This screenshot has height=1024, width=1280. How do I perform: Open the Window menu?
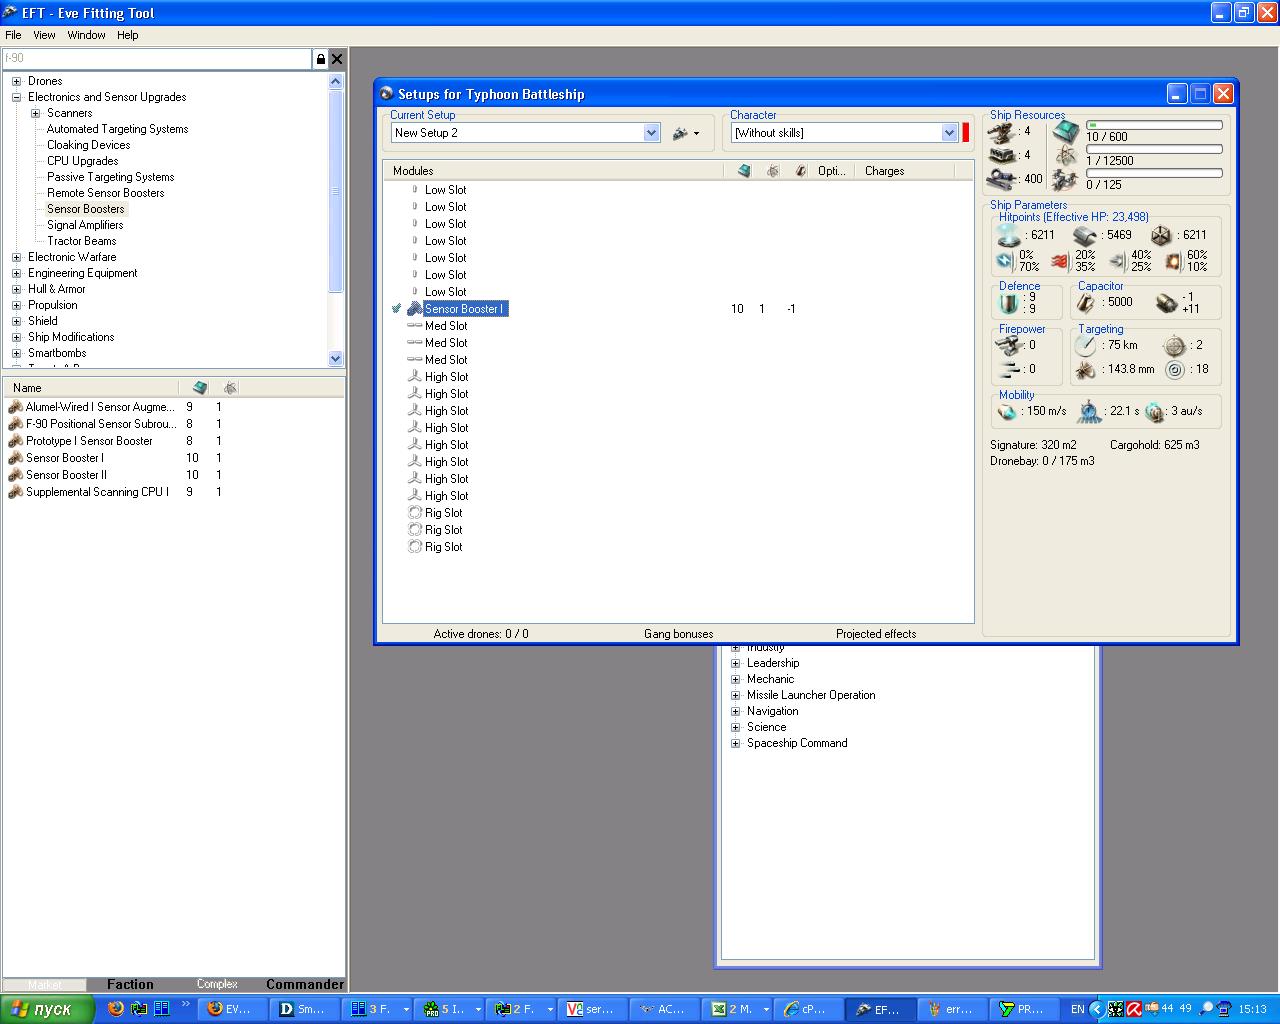(x=86, y=35)
